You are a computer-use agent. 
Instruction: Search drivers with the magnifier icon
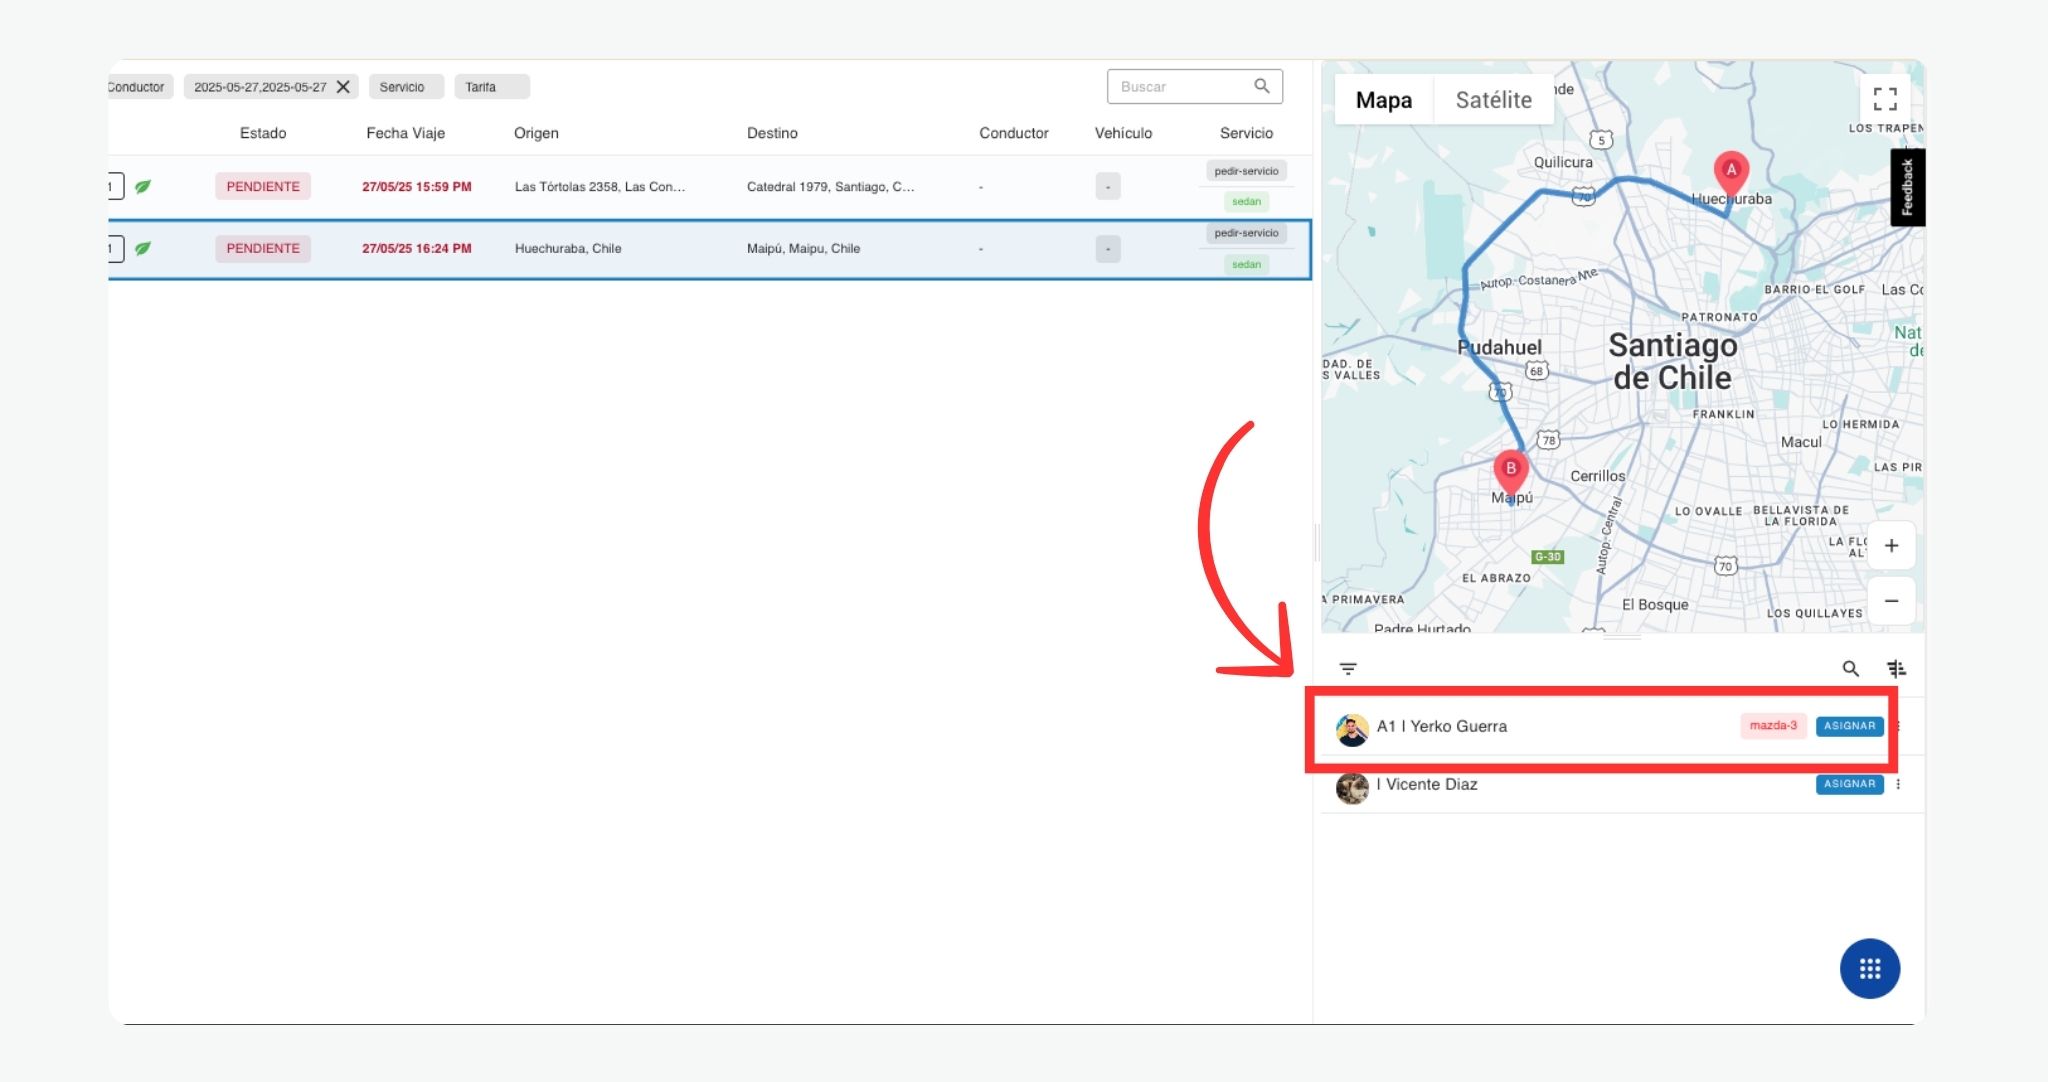point(1851,669)
